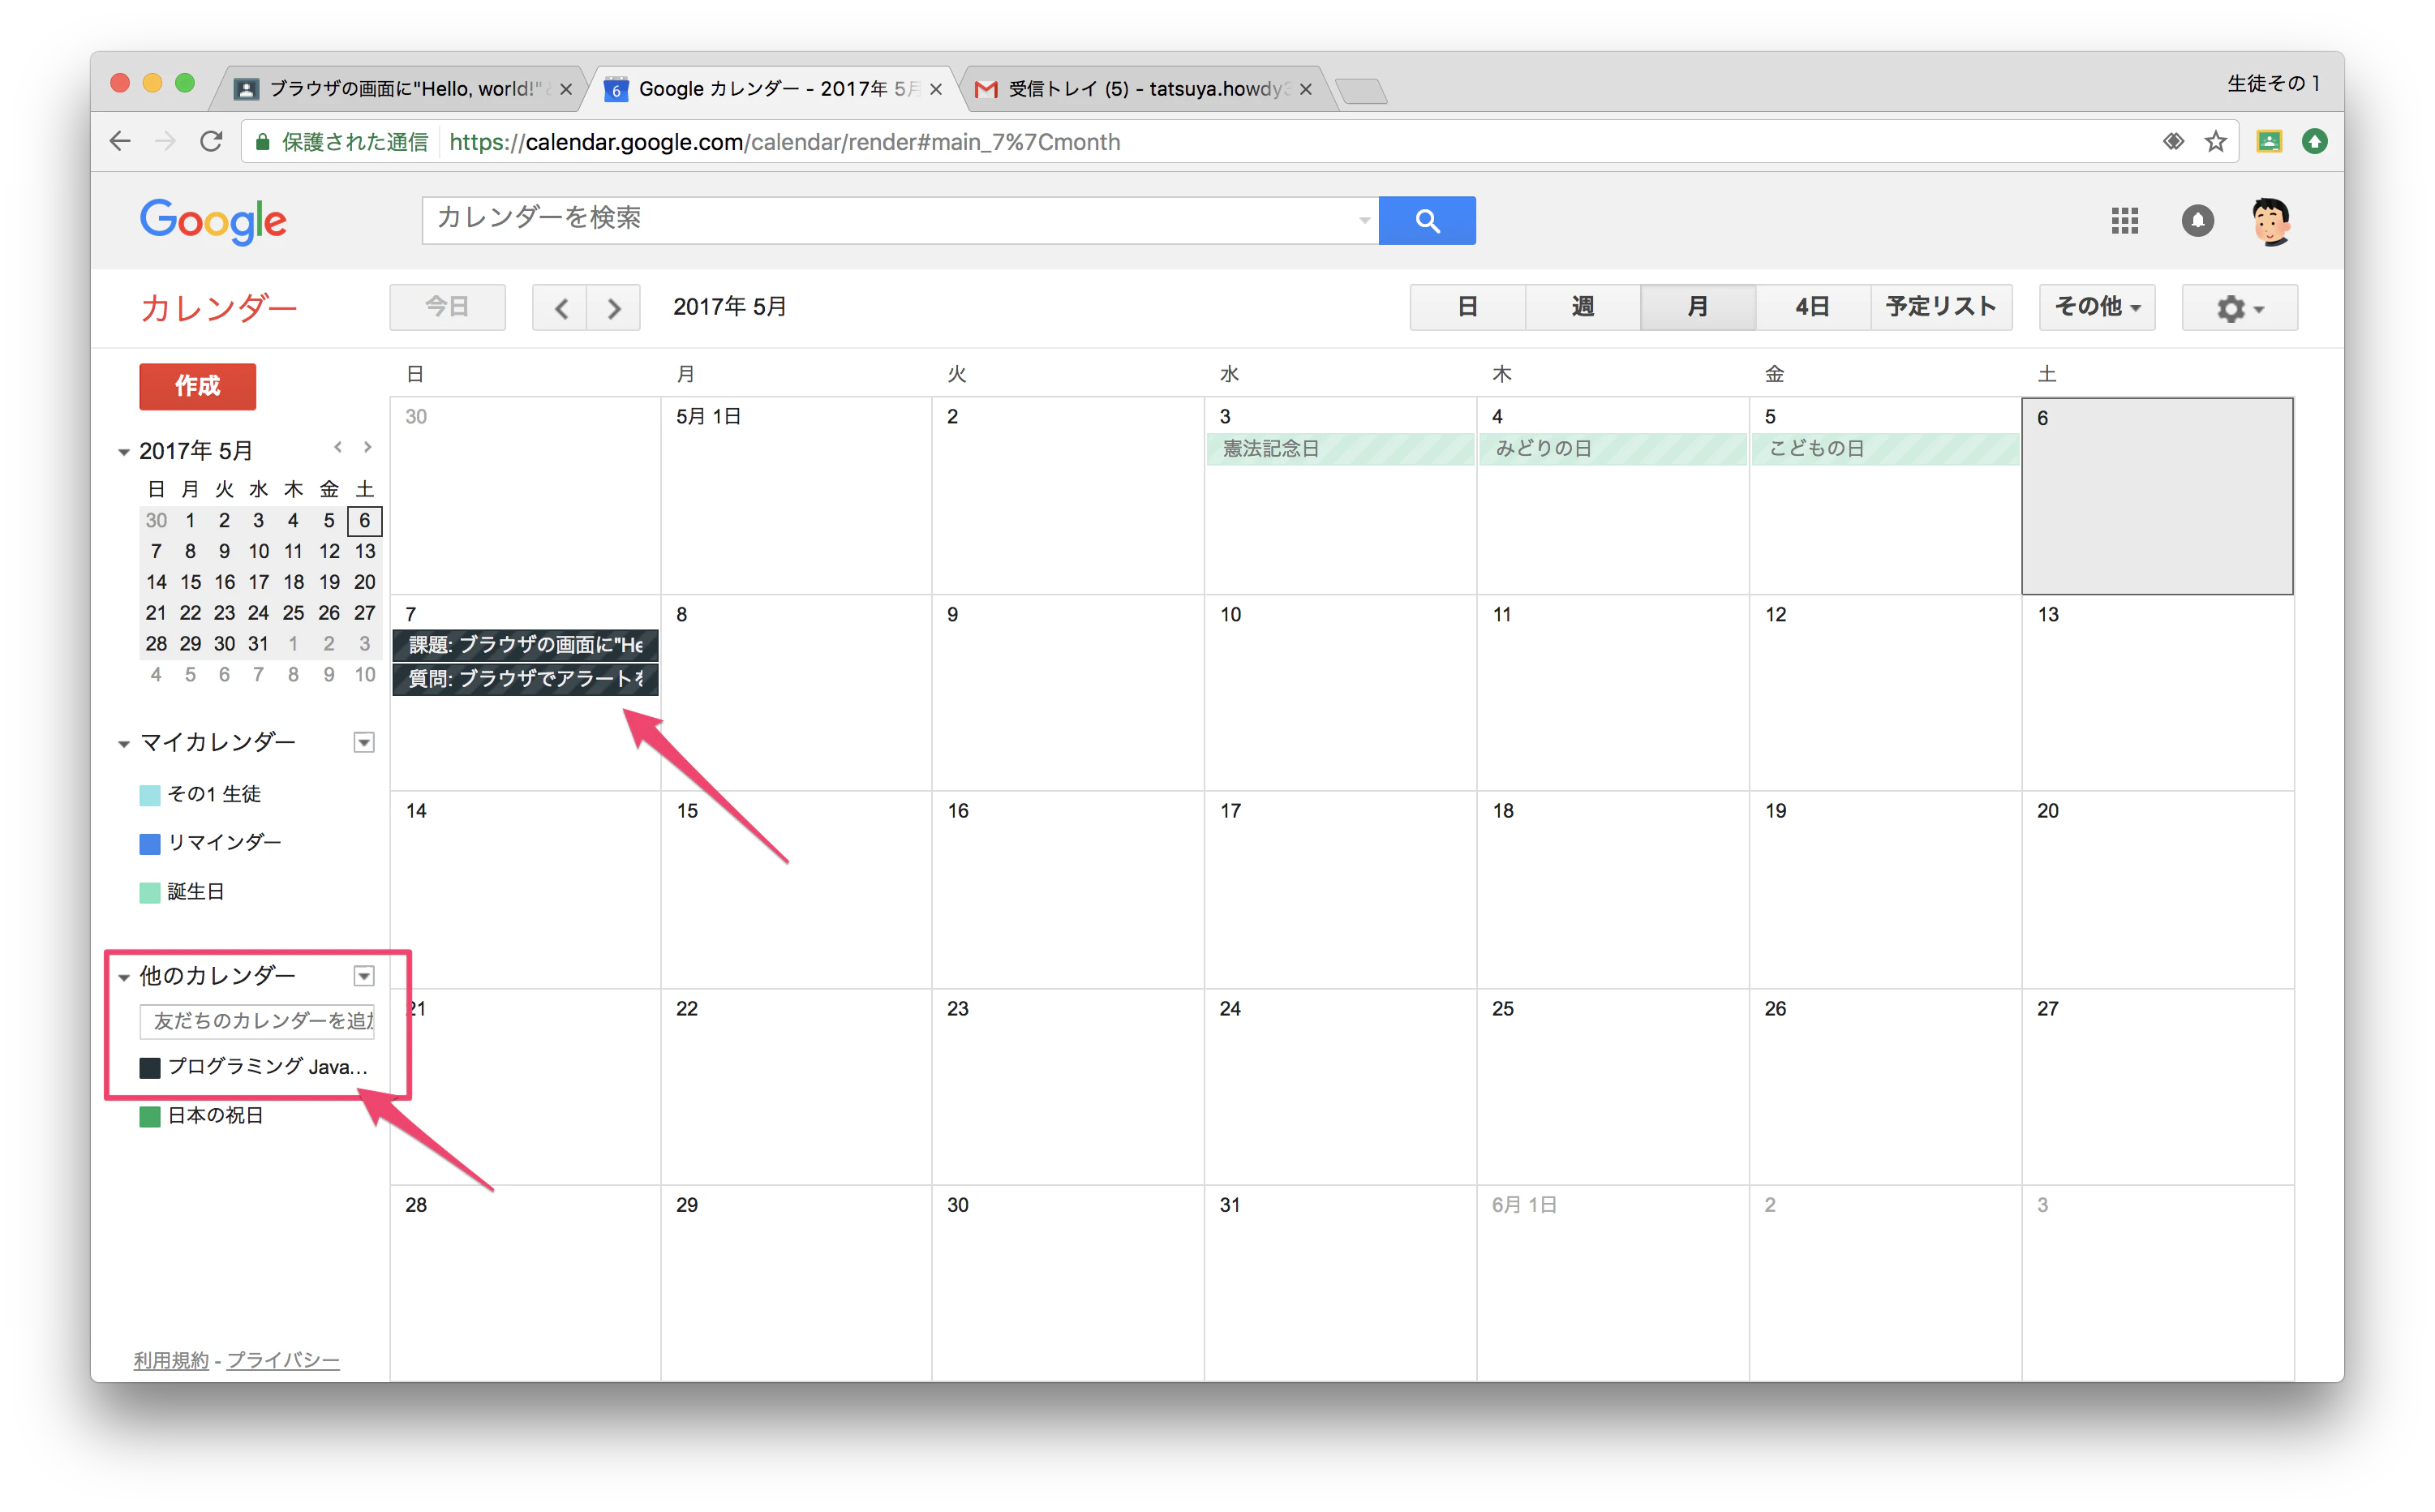Open the 課題: ブラウザの画面に event
The image size is (2435, 1512).
pos(525,645)
